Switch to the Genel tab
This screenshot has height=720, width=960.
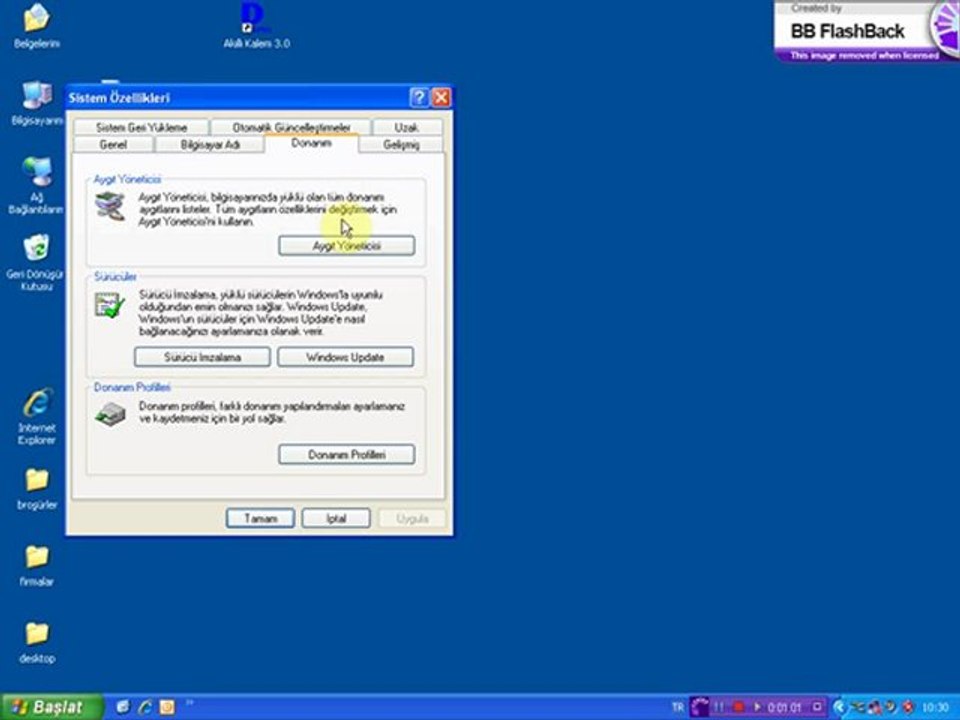click(113, 144)
